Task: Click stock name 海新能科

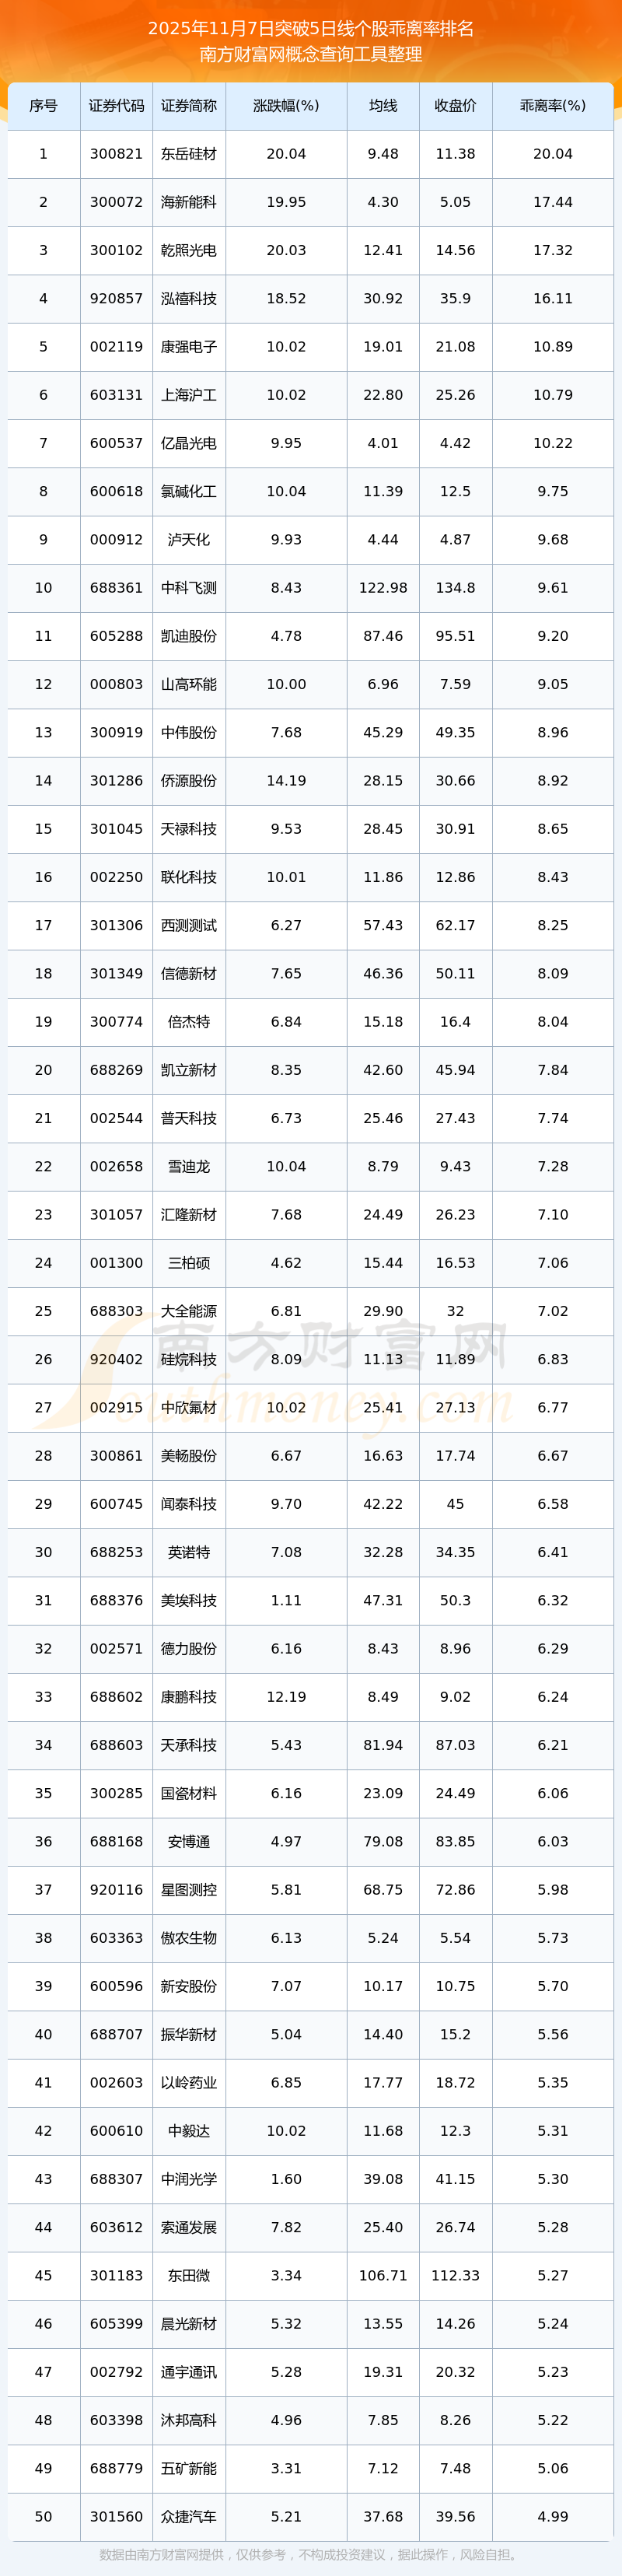Action: pos(189,202)
